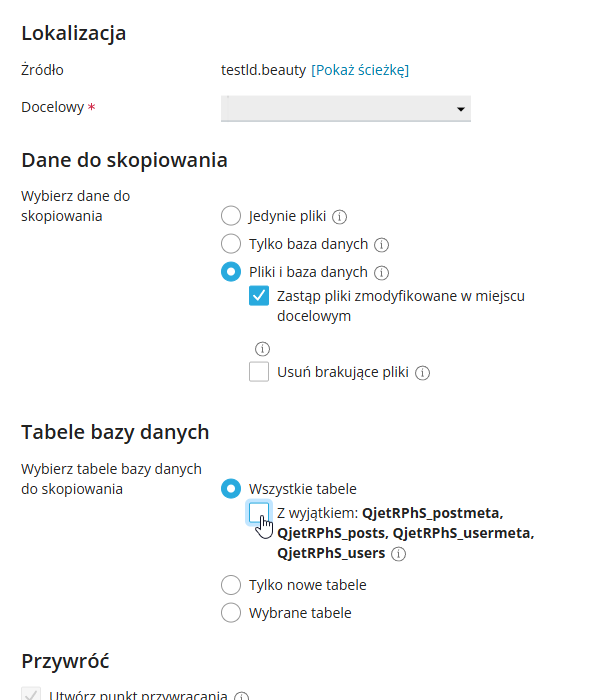Click info icon beside Pliki i baza danych
This screenshot has height=700, width=603.
click(x=381, y=273)
